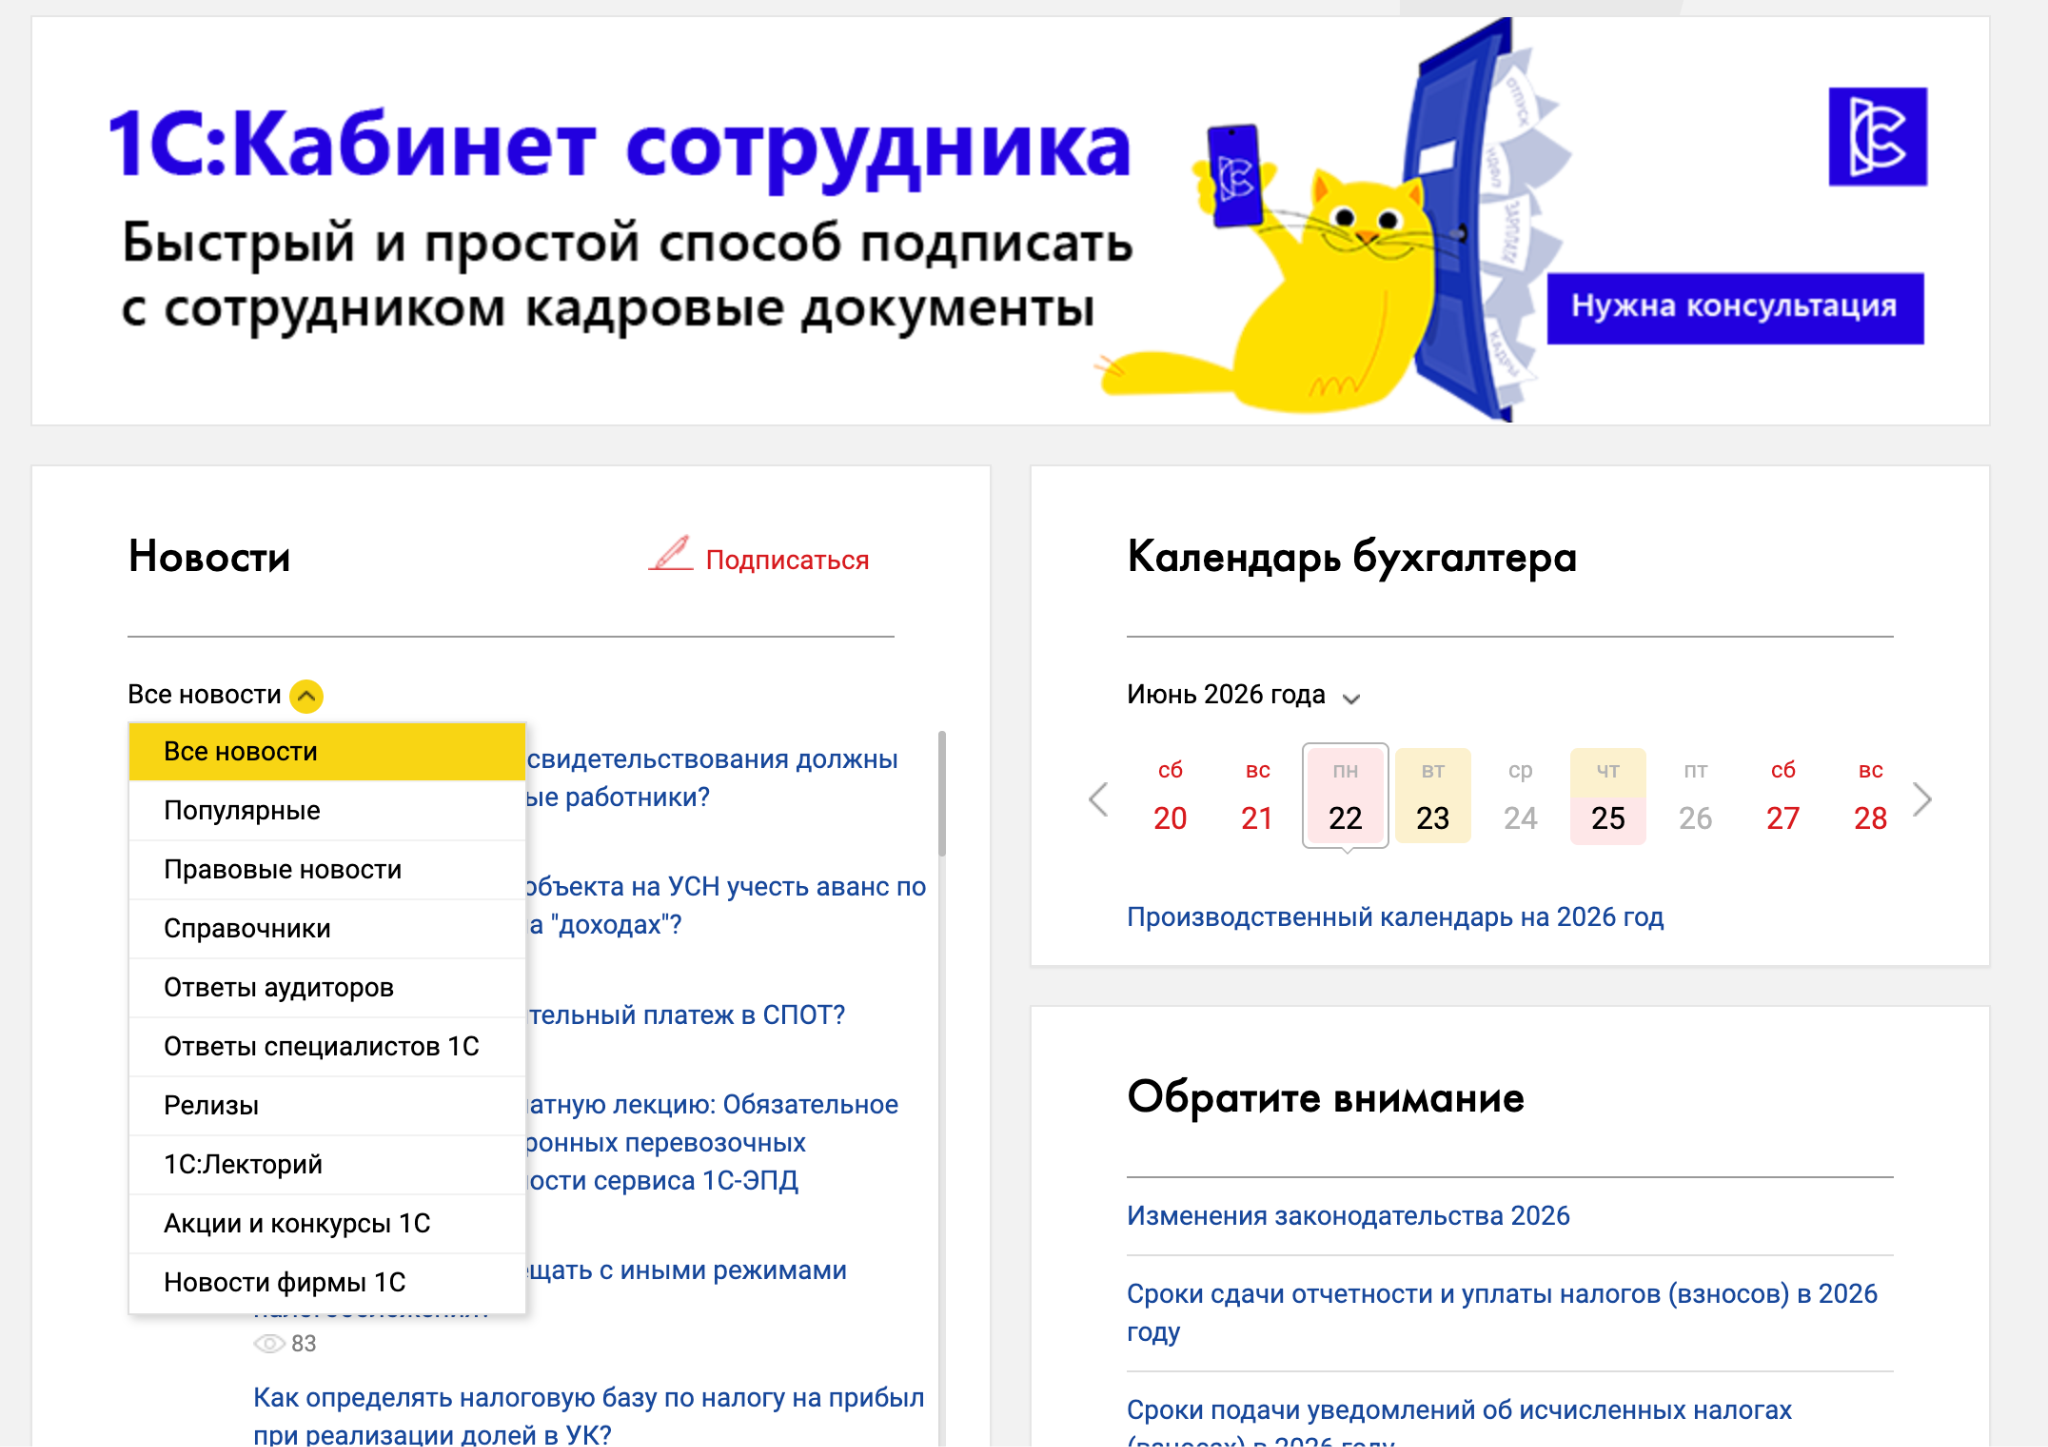Click the 1C logo in banner
The height and width of the screenshot is (1447, 2048).
(x=1877, y=137)
